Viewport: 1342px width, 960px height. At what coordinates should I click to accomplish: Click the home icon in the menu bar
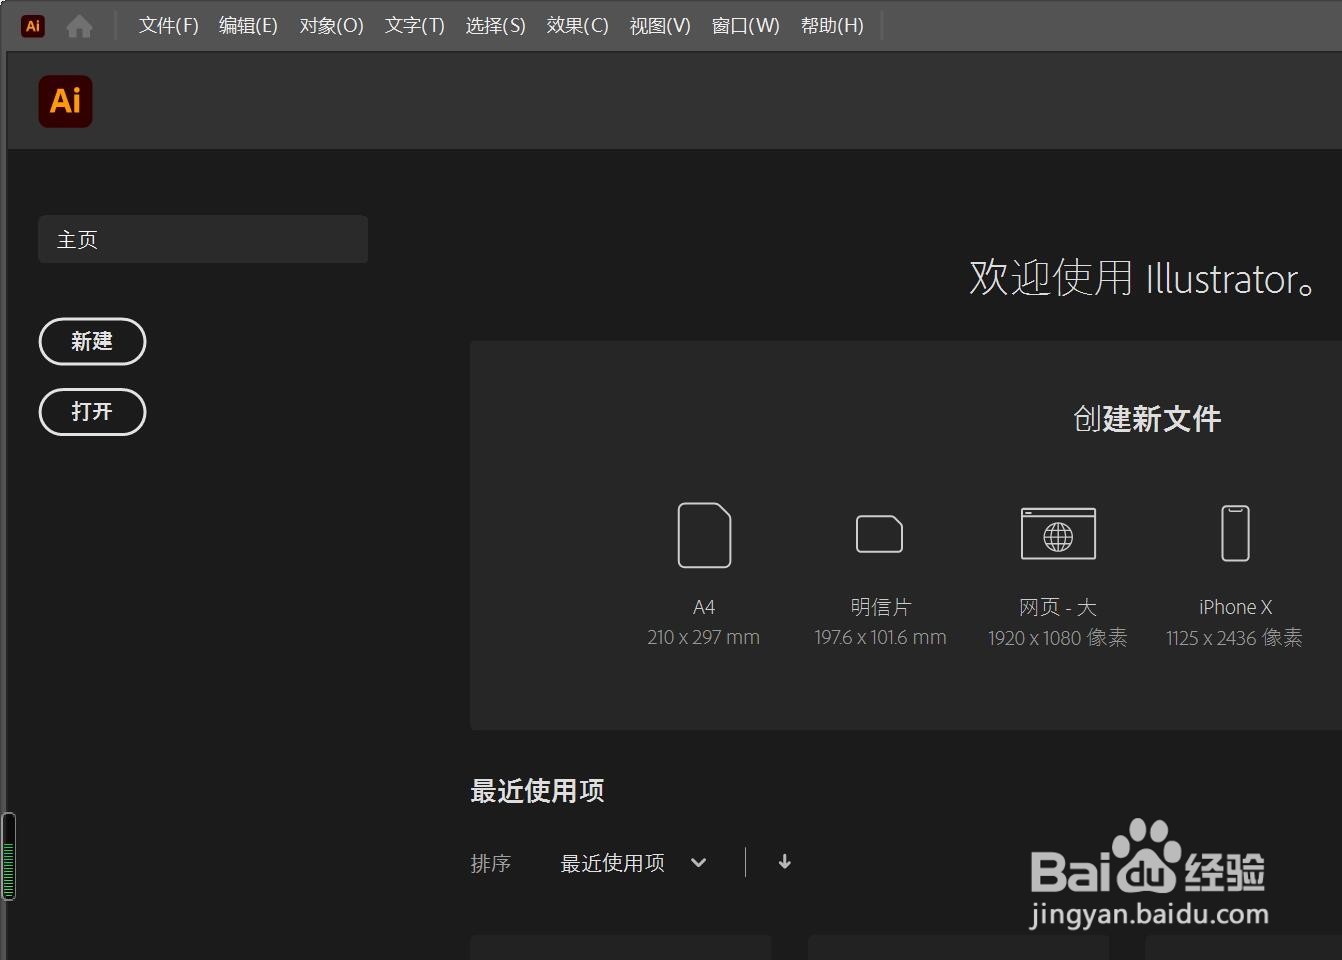[x=79, y=26]
